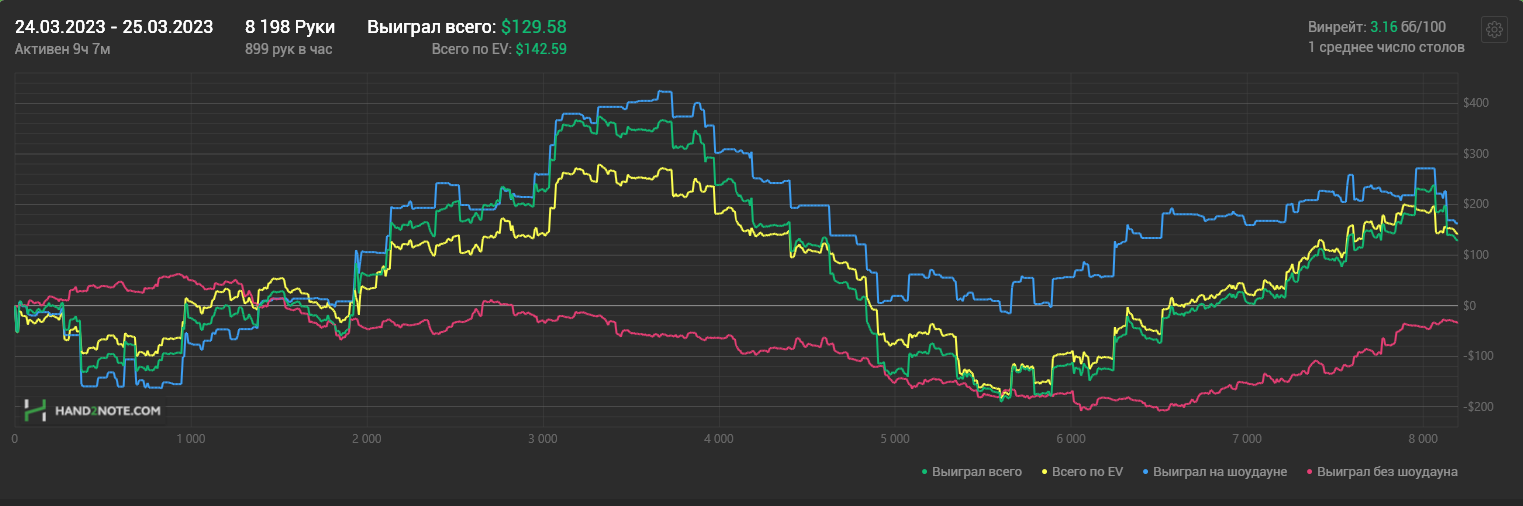Click the $400 y-axis label
1523x506 pixels.
1477,103
